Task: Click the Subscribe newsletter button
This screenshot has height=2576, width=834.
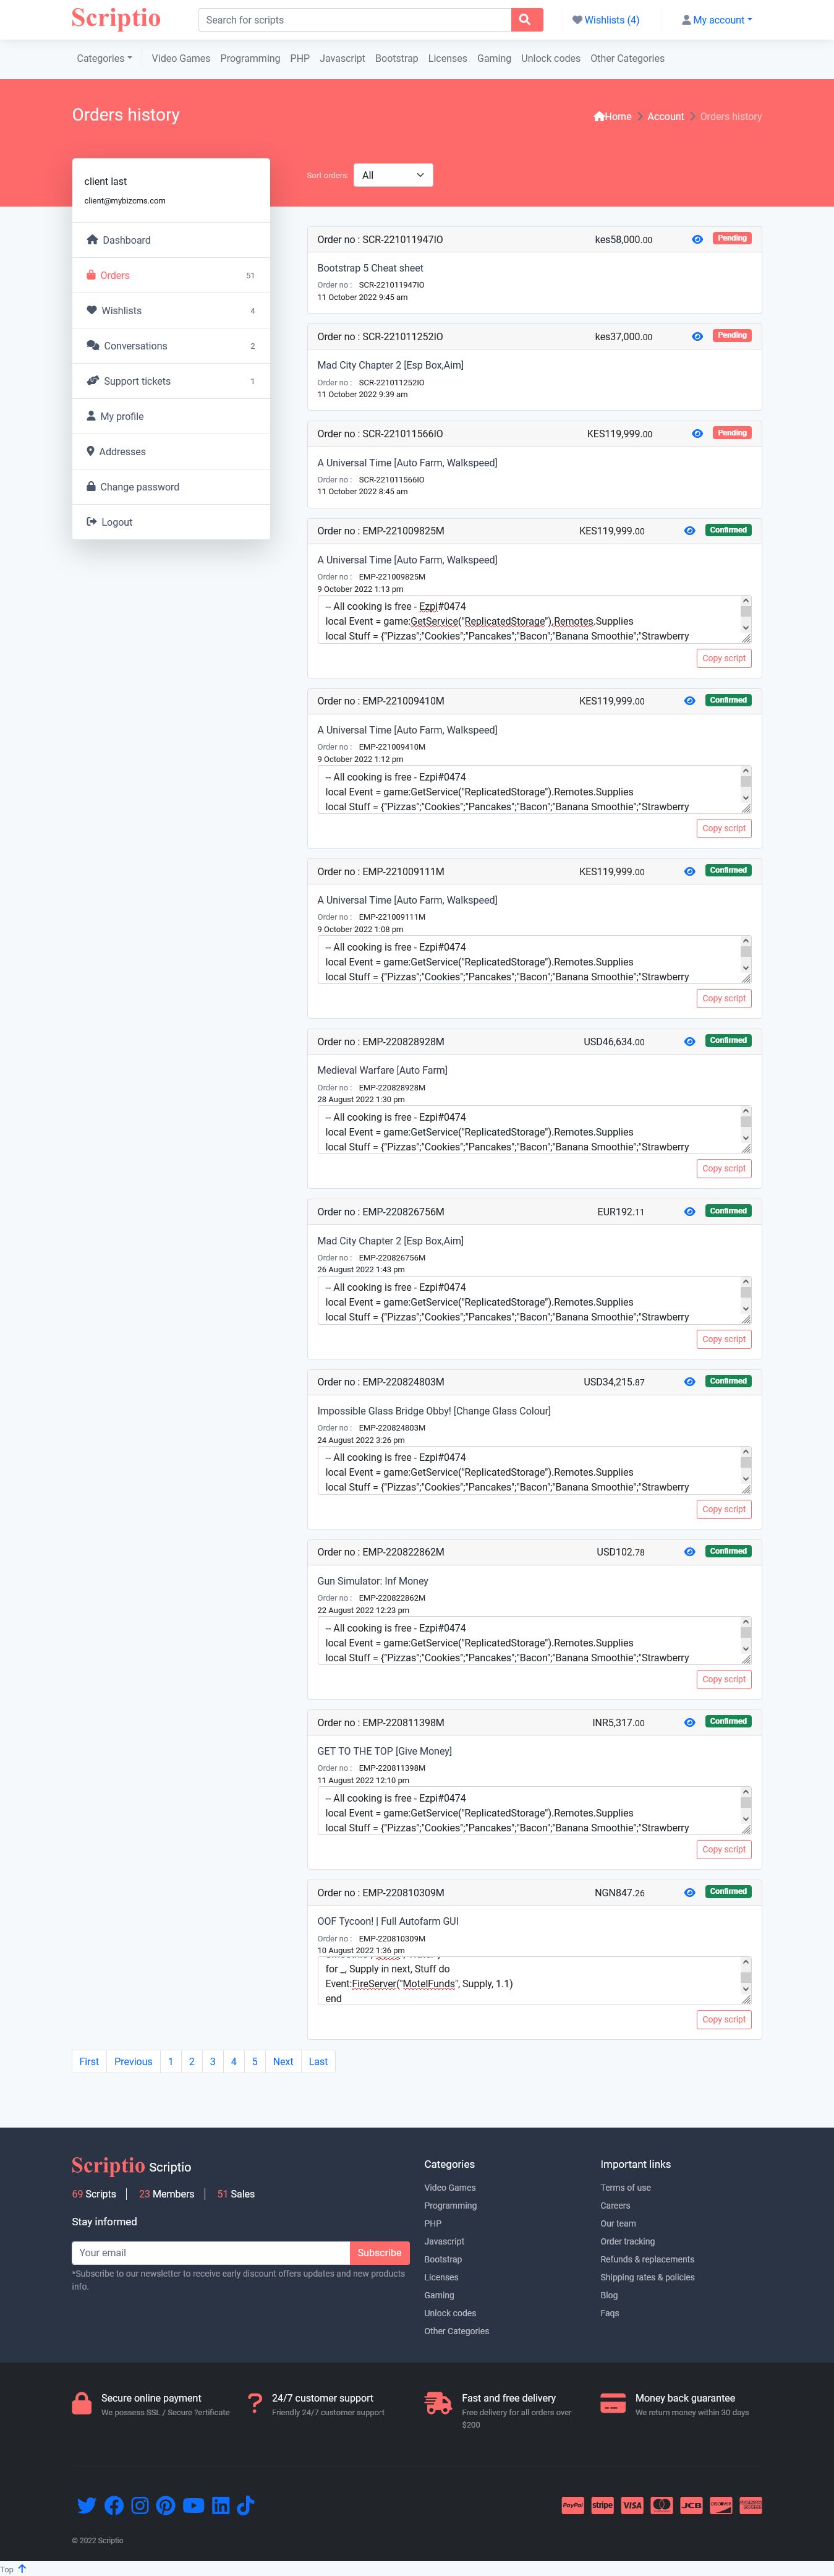Action: pyautogui.click(x=379, y=2252)
